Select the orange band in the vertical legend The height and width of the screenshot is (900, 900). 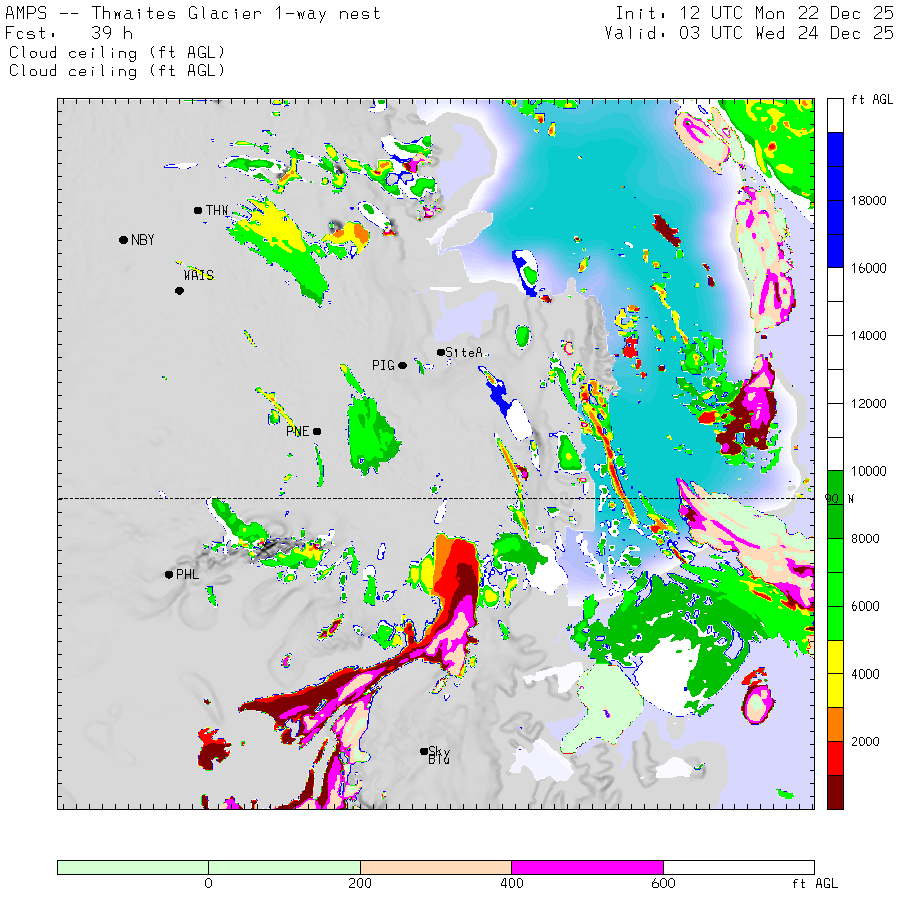[x=835, y=724]
